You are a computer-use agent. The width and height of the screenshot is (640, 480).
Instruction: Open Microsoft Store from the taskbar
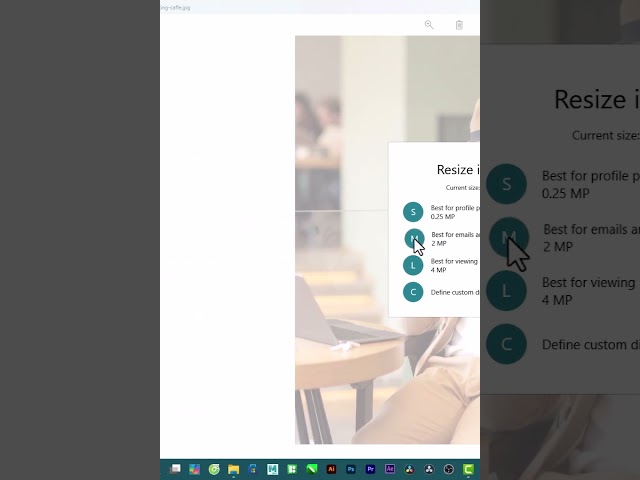[x=253, y=469]
